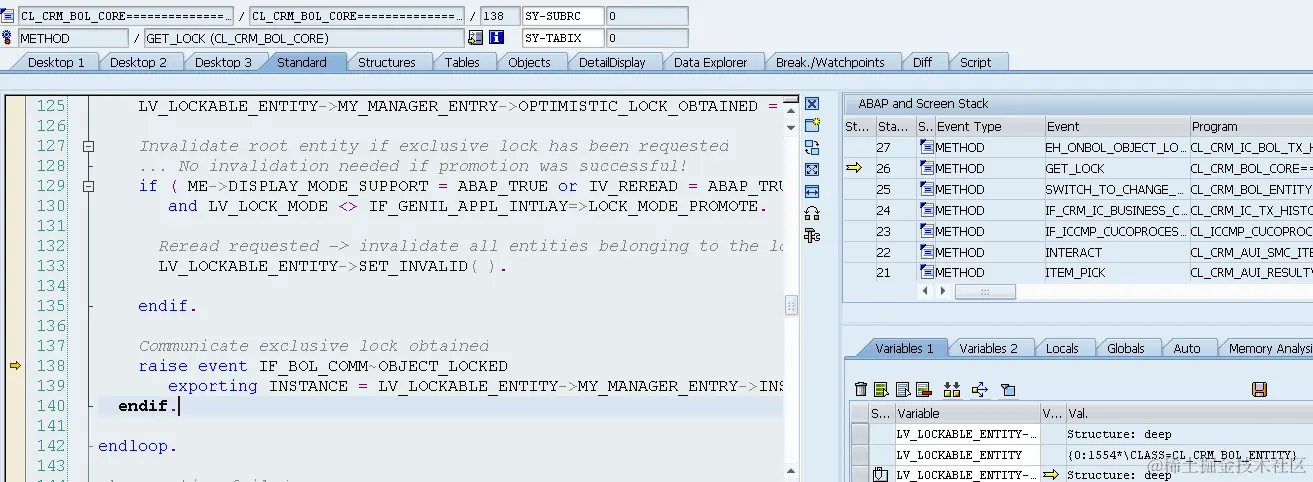Open the DetailDisplay tab

click(612, 62)
